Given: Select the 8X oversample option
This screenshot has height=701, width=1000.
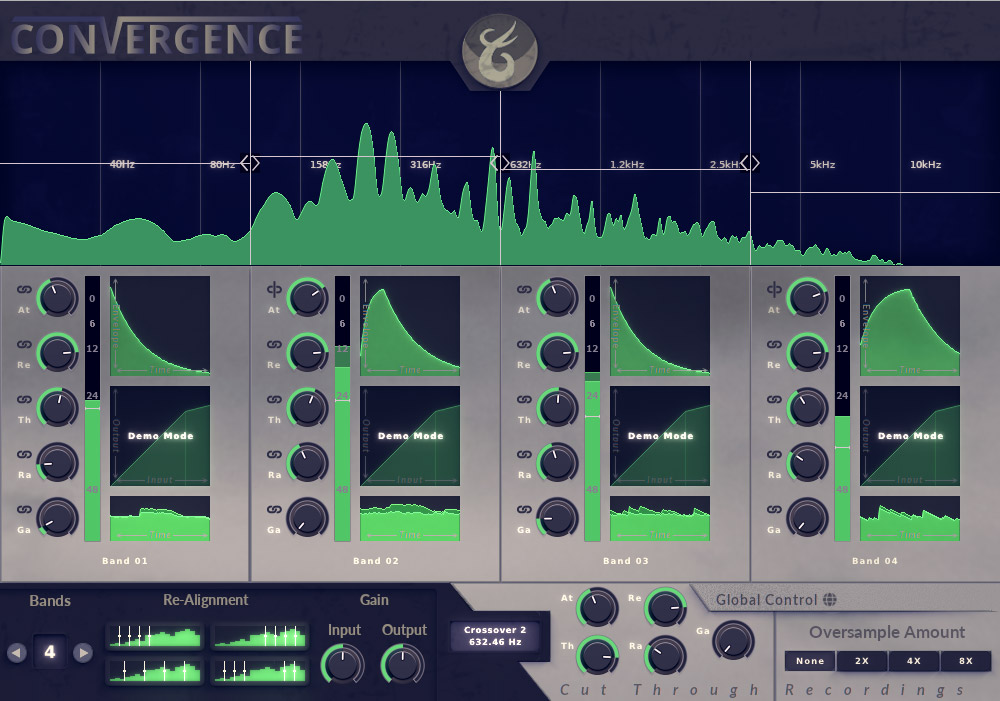Looking at the screenshot, I should [x=966, y=661].
